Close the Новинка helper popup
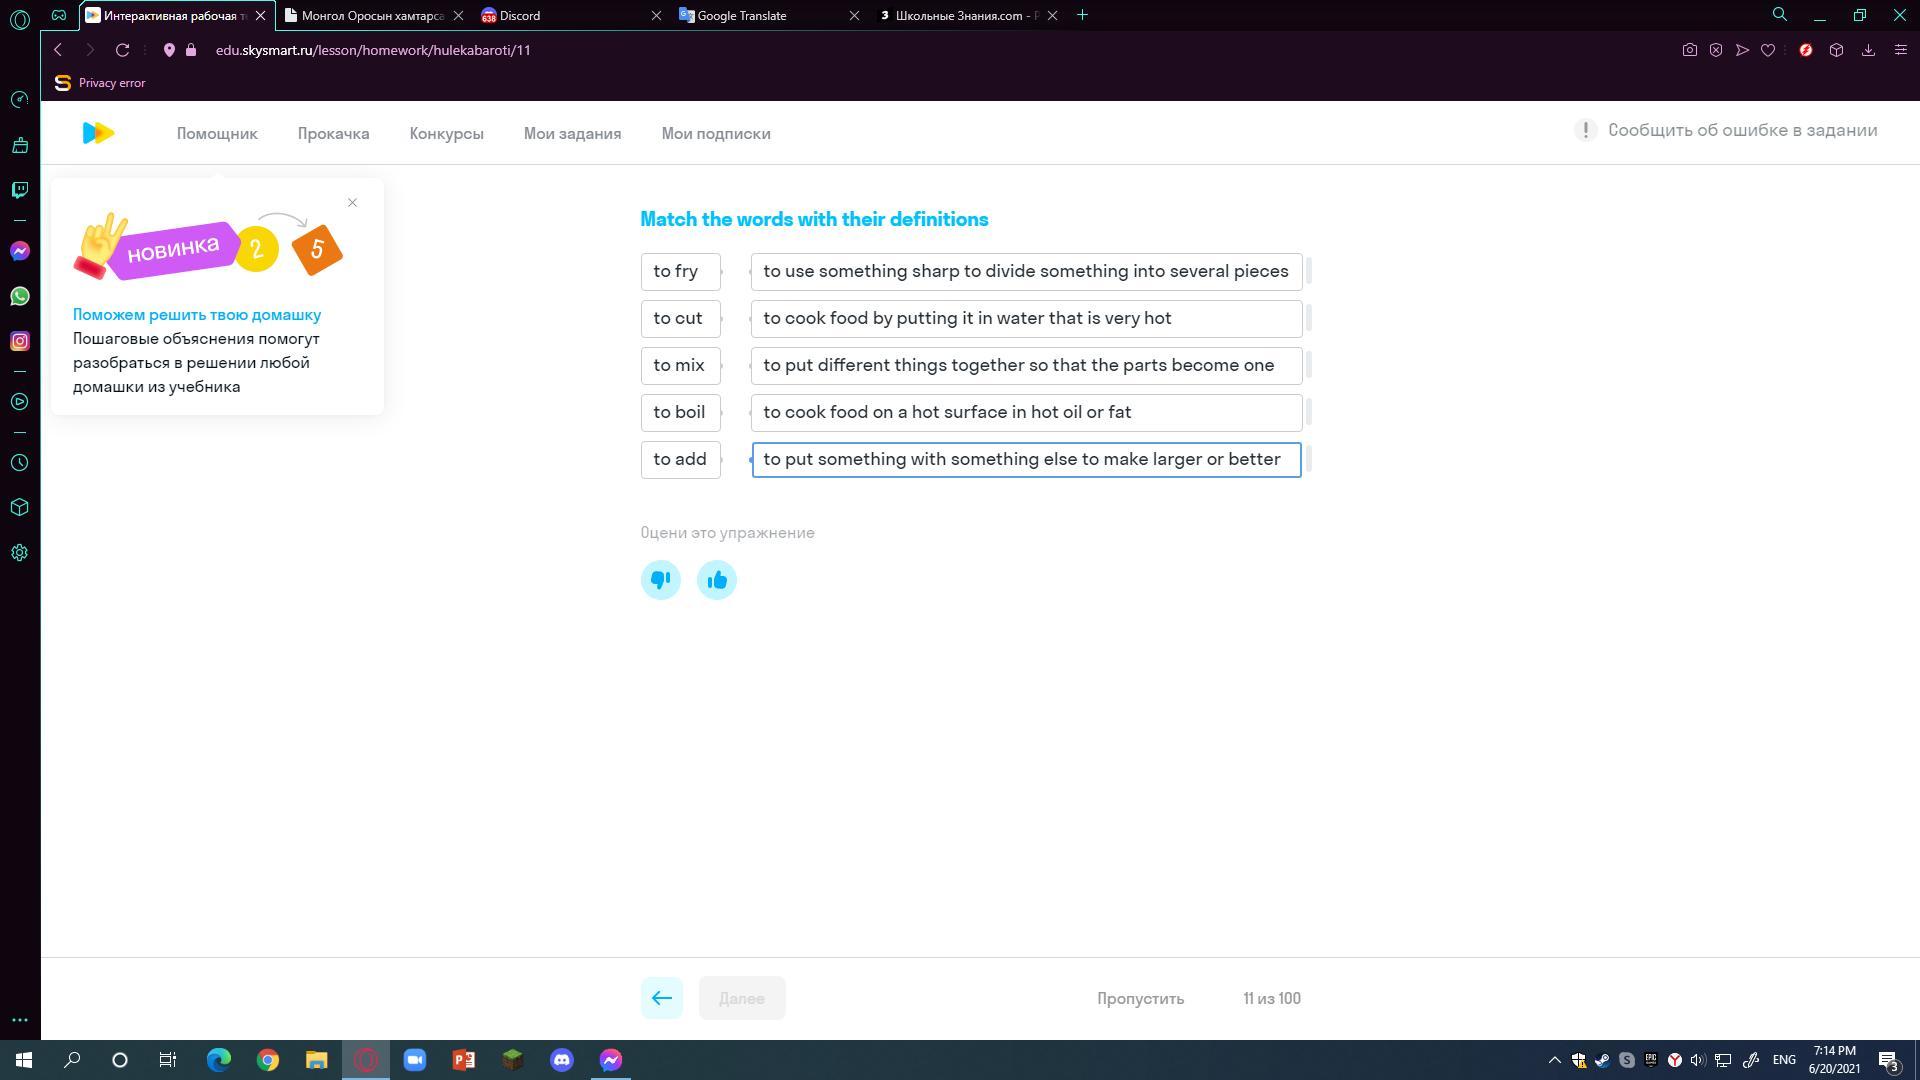Screen dimensions: 1920x1080 click(352, 203)
